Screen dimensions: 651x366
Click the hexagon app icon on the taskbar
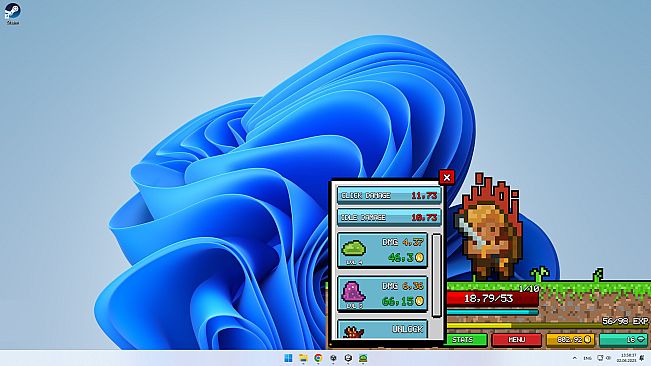coord(348,358)
